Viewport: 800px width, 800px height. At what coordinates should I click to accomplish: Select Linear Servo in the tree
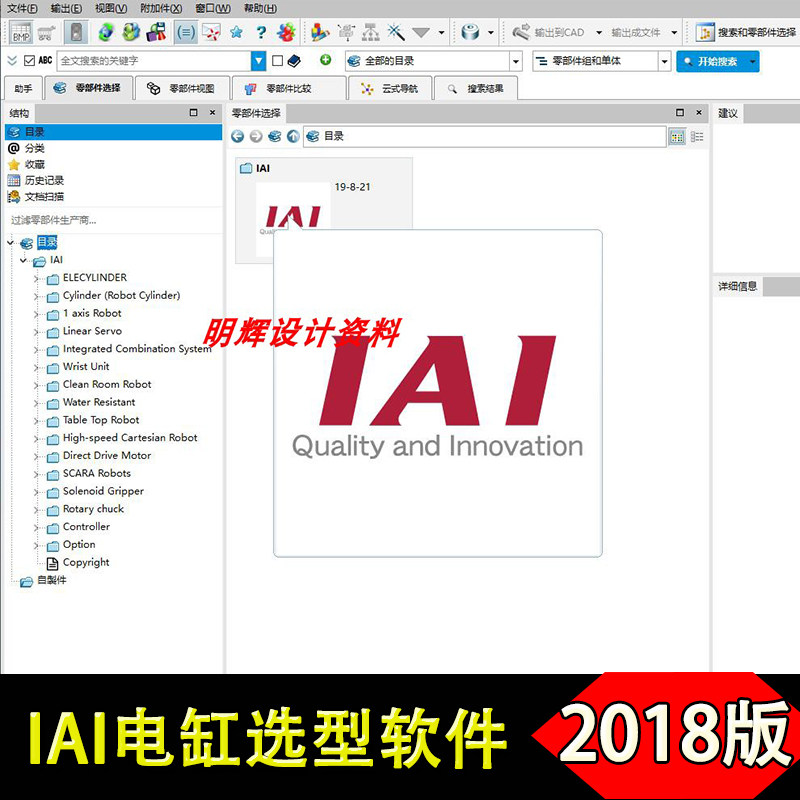[x=92, y=331]
